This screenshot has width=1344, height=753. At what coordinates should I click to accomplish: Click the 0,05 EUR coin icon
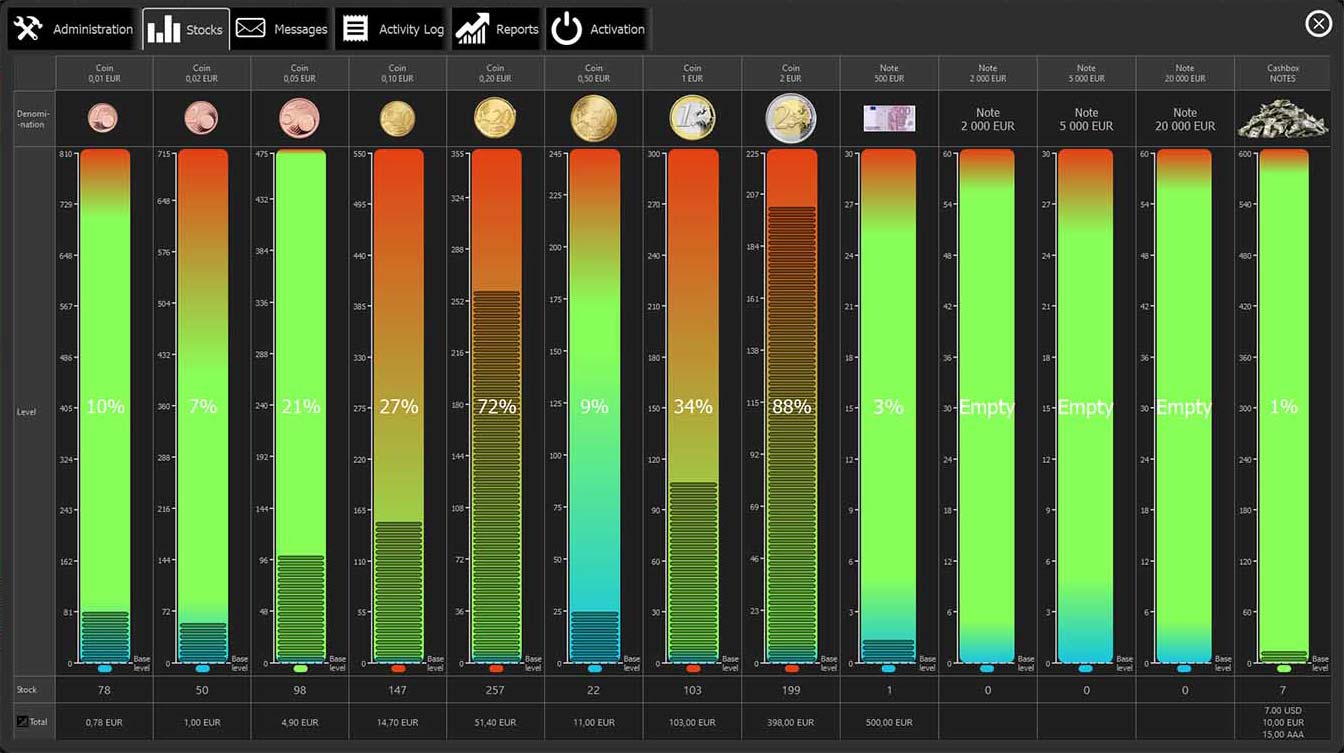pos(299,118)
